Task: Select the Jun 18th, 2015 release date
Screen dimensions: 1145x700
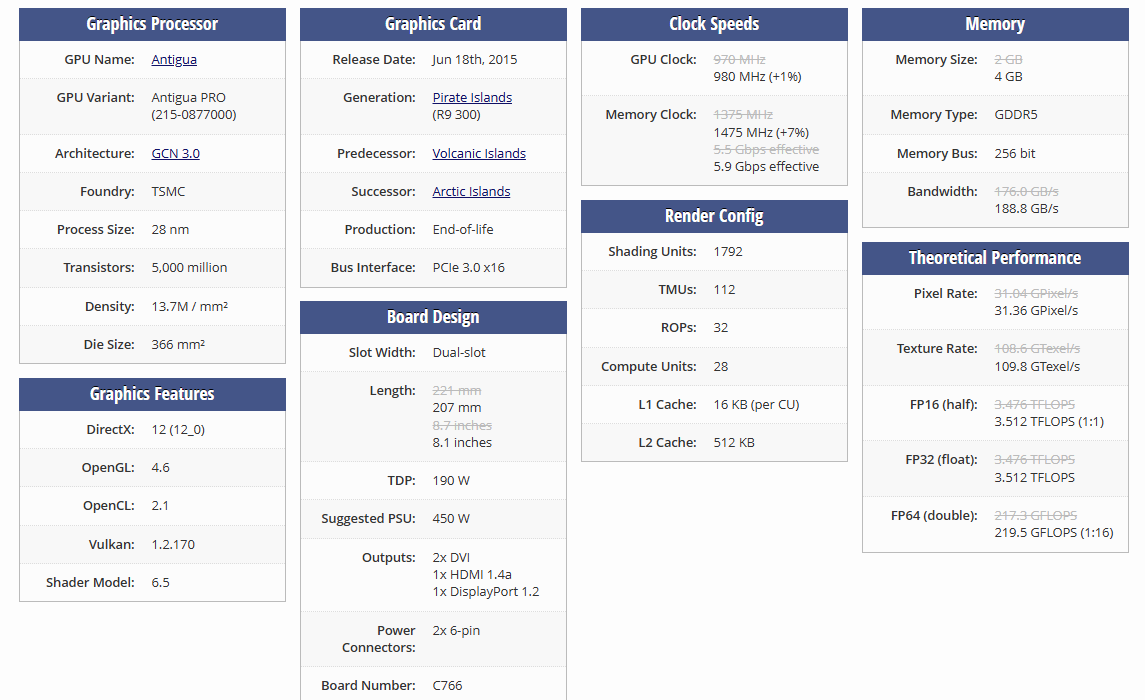Action: pos(475,60)
